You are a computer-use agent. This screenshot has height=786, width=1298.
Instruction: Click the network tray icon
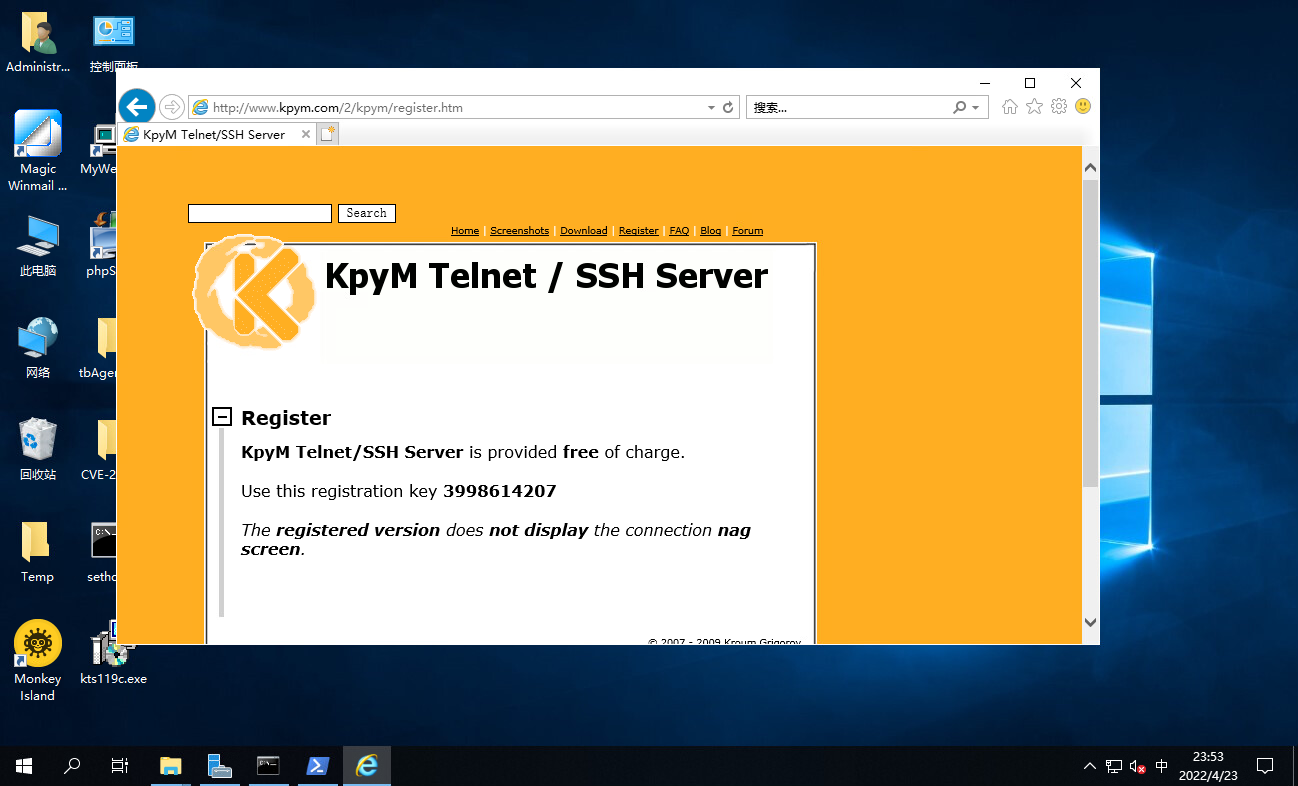click(1114, 766)
